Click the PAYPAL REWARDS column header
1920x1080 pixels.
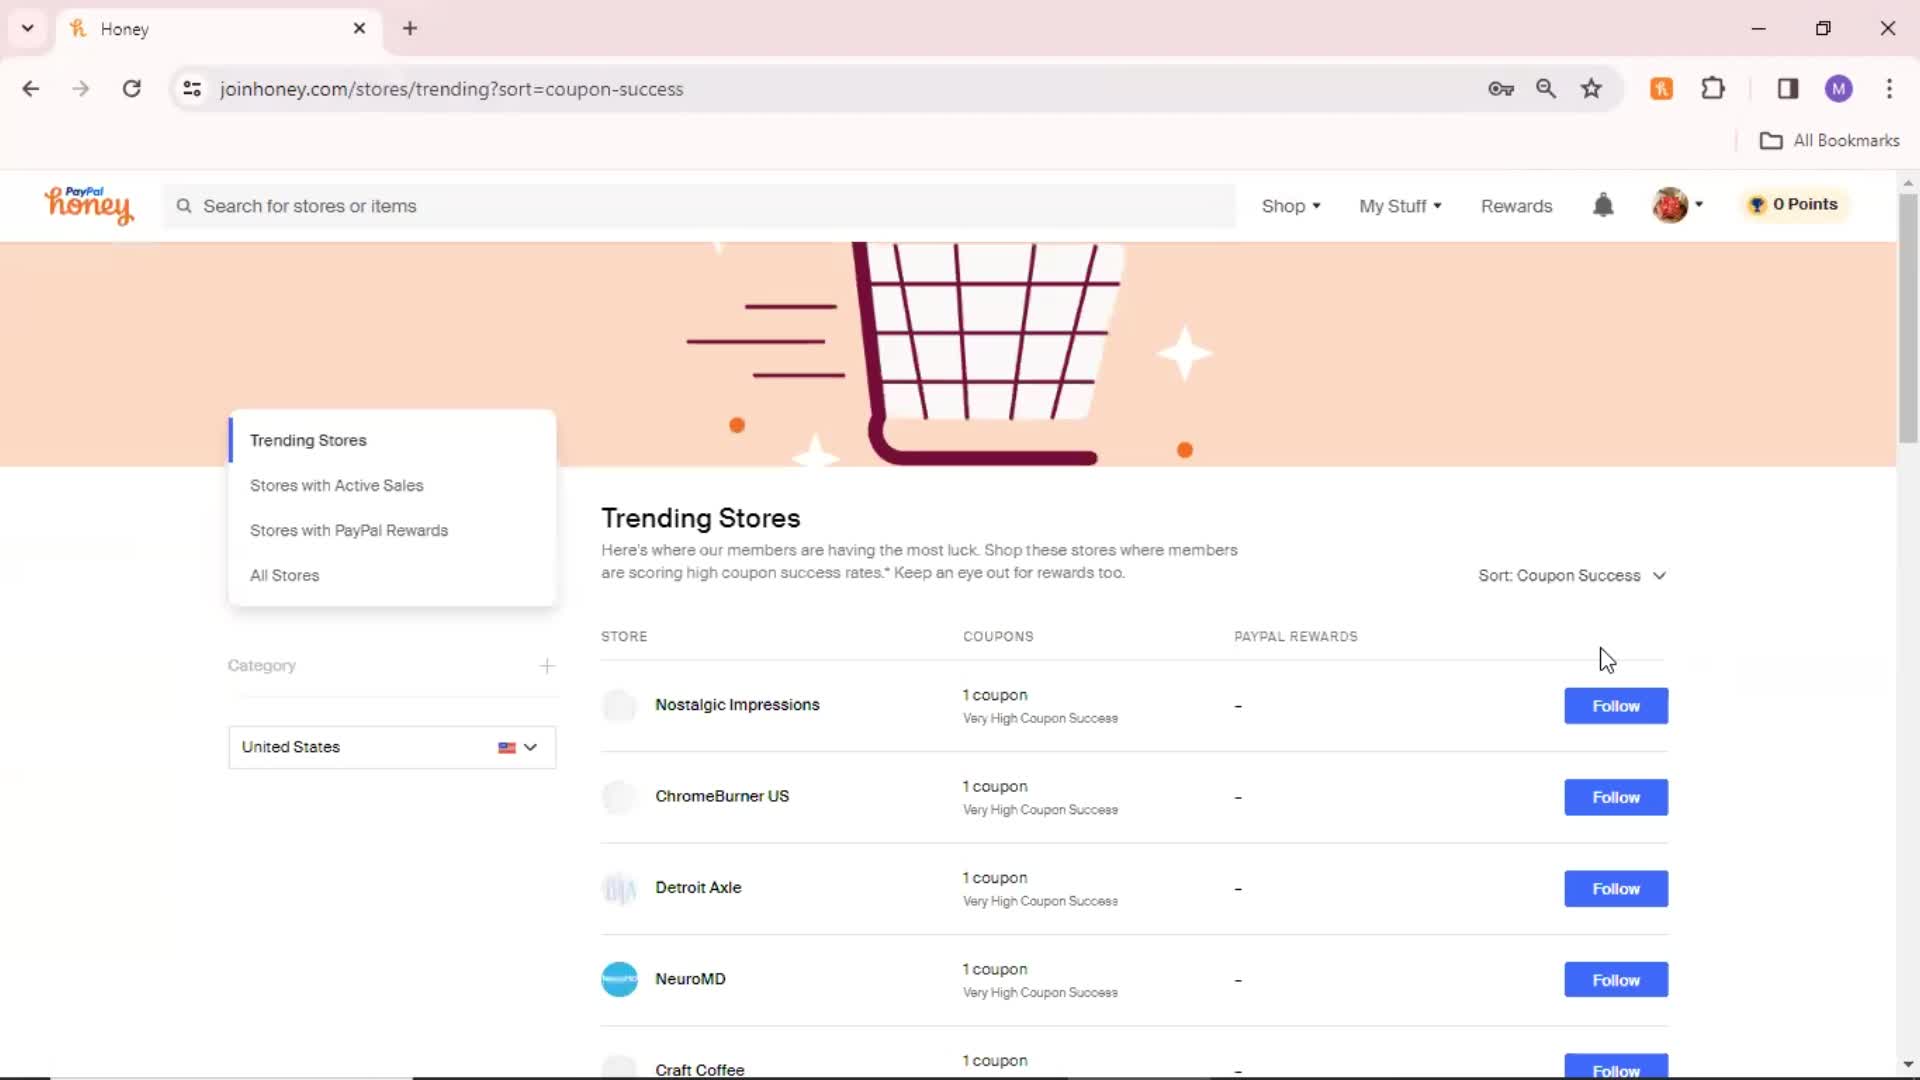coord(1296,637)
